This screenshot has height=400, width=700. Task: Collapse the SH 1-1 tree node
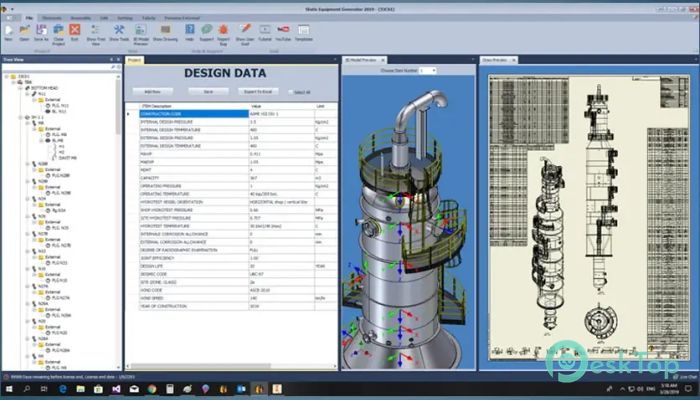(x=22, y=118)
